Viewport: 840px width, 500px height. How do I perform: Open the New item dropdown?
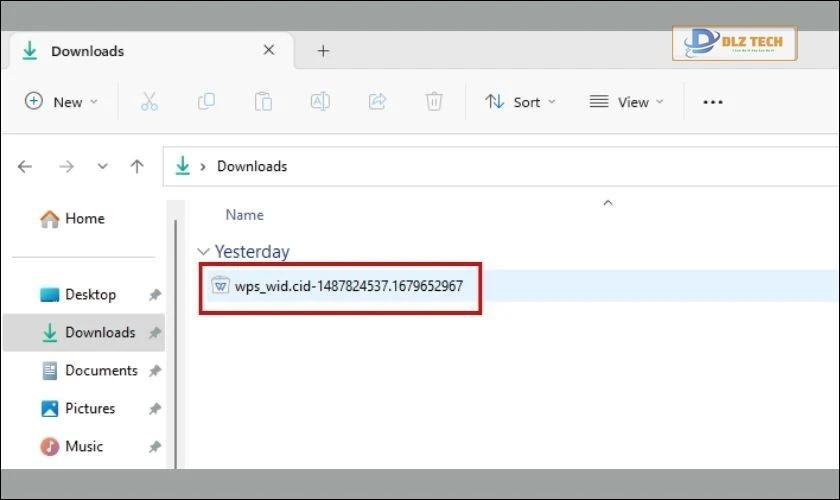click(x=62, y=102)
